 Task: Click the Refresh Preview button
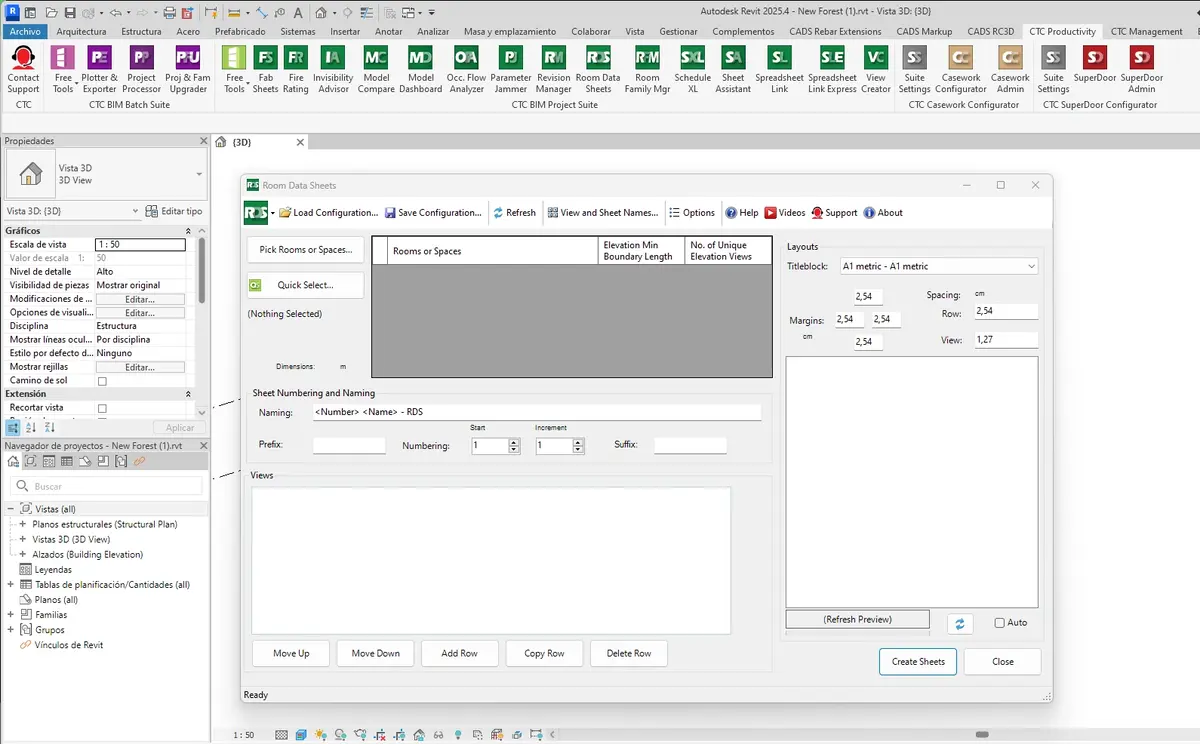[857, 620]
